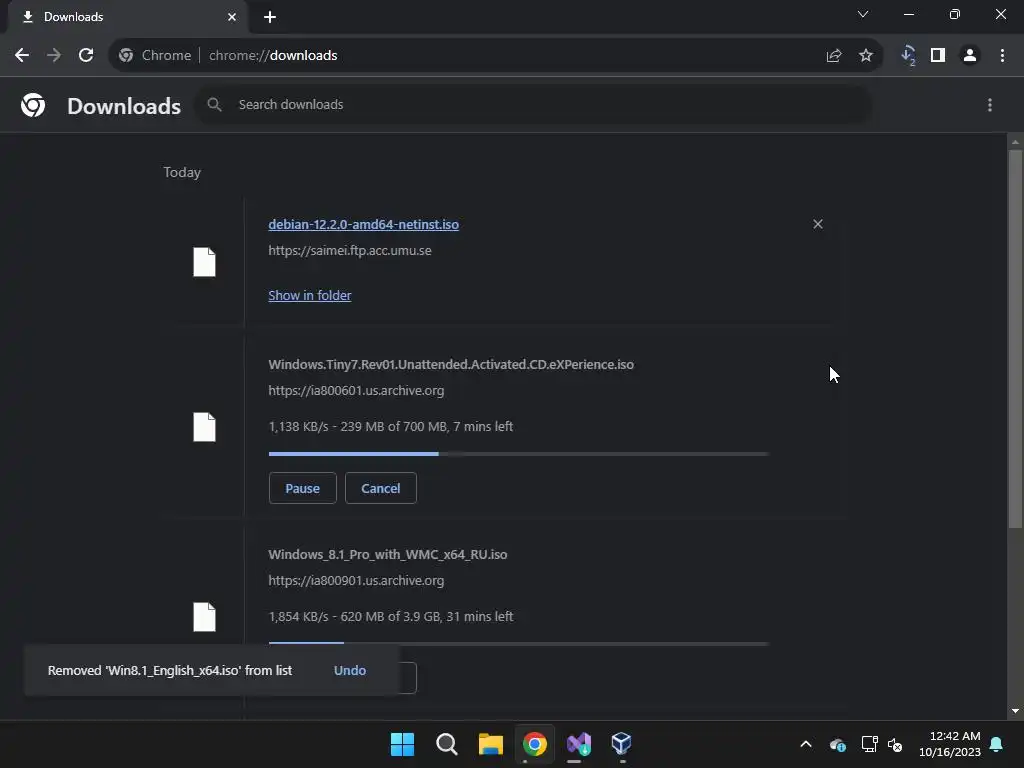Viewport: 1024px width, 768px height.
Task: Open the toolbar downloads indicator icon
Action: click(908, 56)
